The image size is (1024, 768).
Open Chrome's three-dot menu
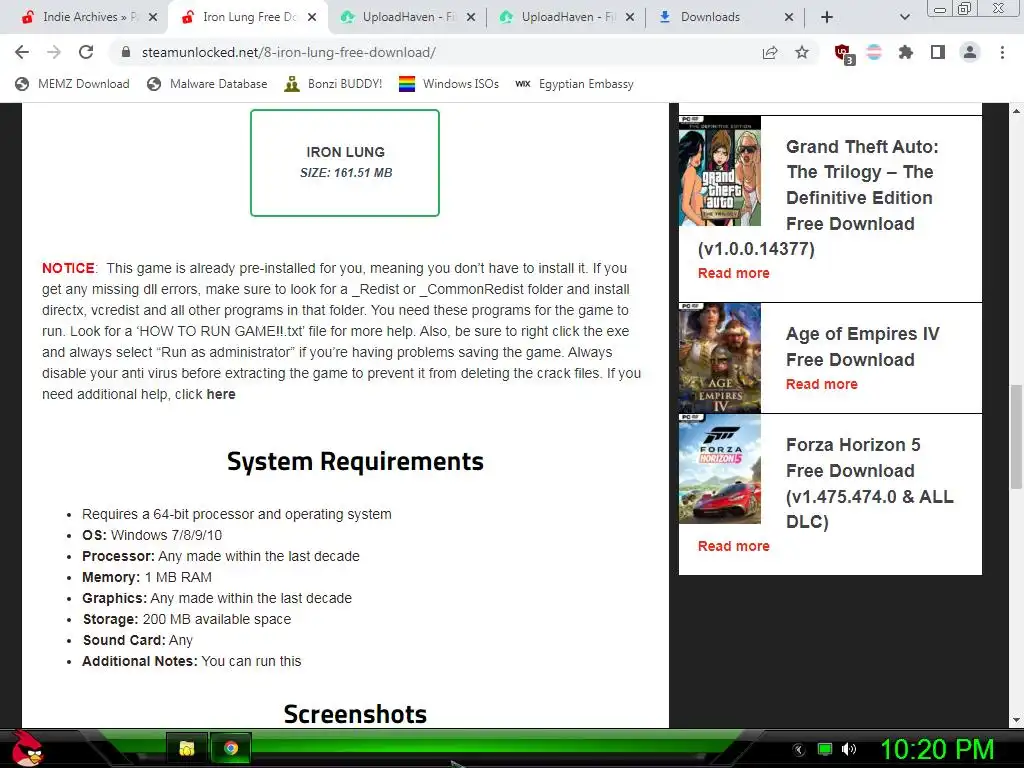tap(1002, 52)
